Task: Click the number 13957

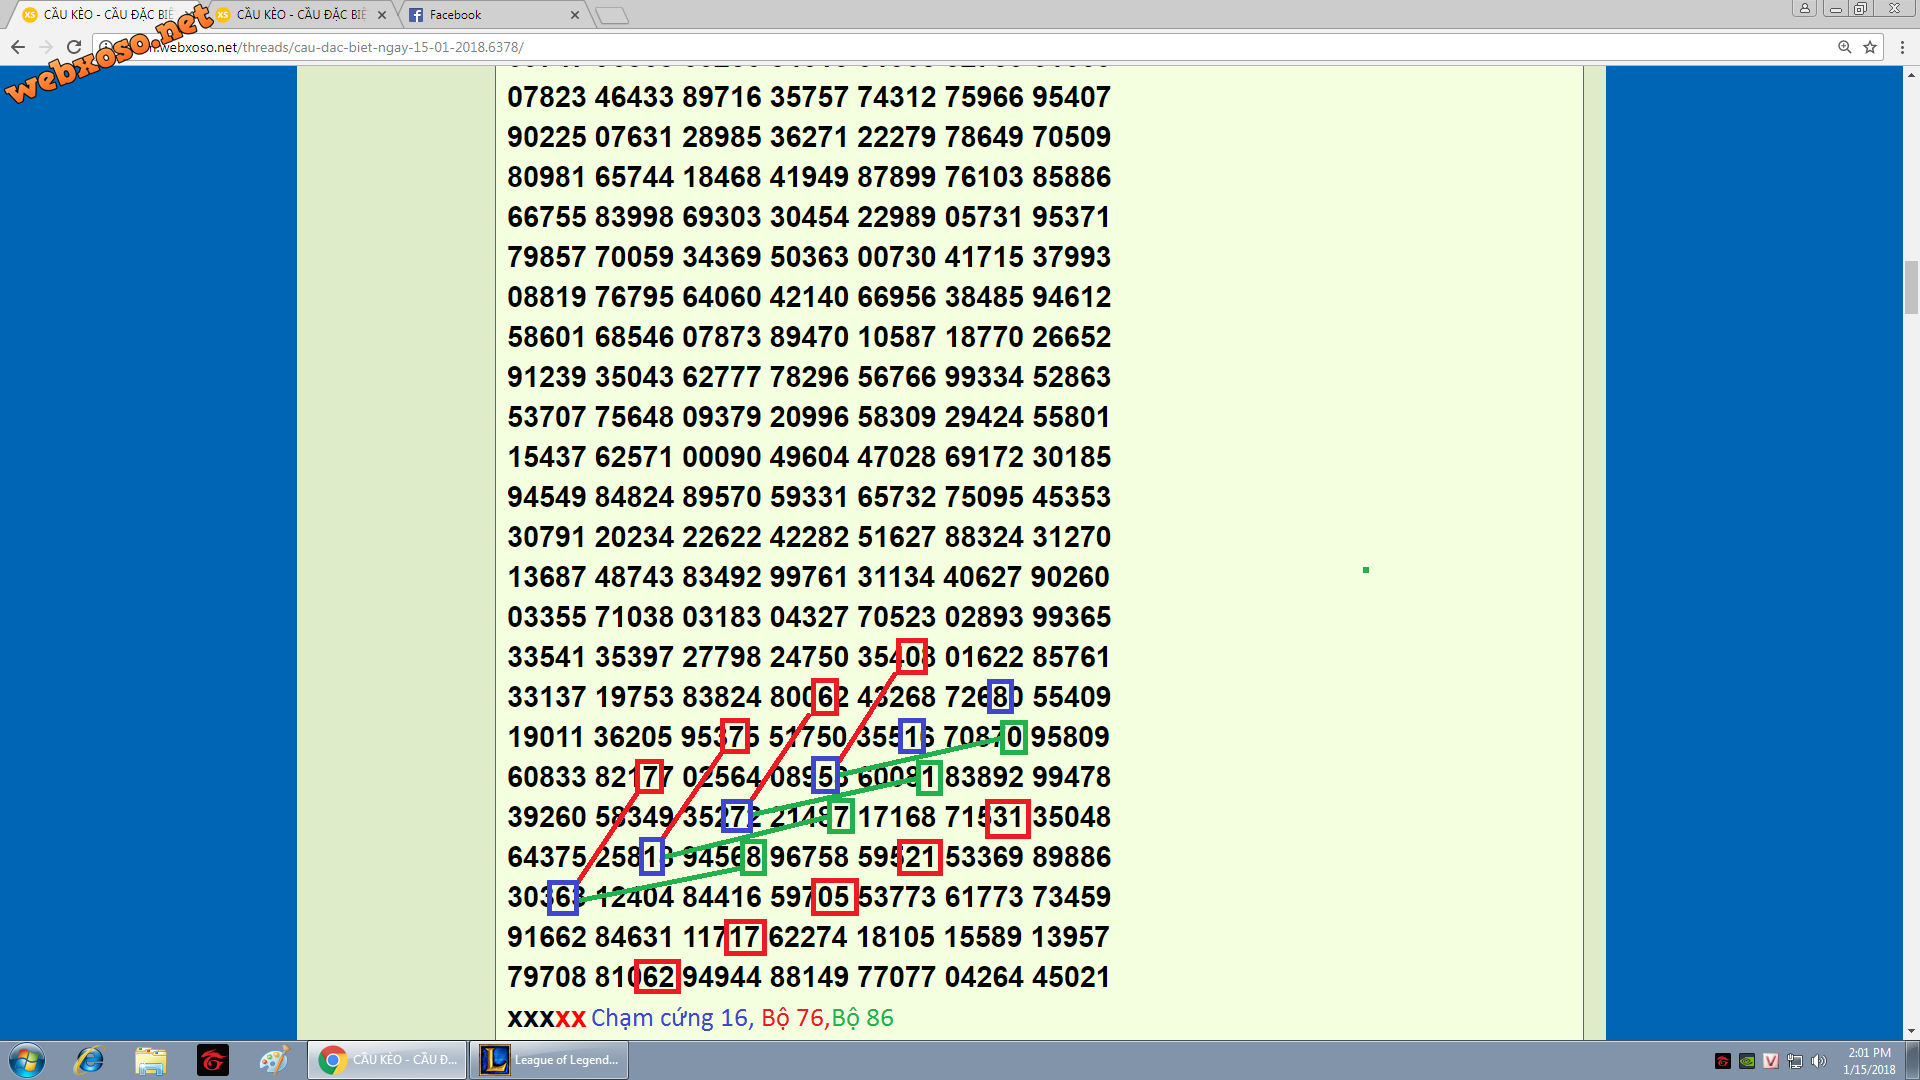Action: (x=1072, y=937)
